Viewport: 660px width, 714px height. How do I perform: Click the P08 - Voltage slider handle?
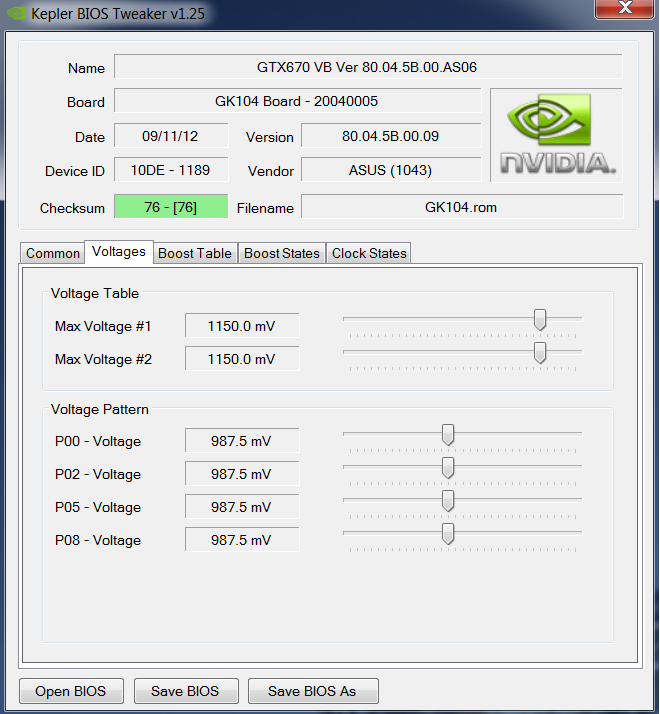click(x=448, y=534)
